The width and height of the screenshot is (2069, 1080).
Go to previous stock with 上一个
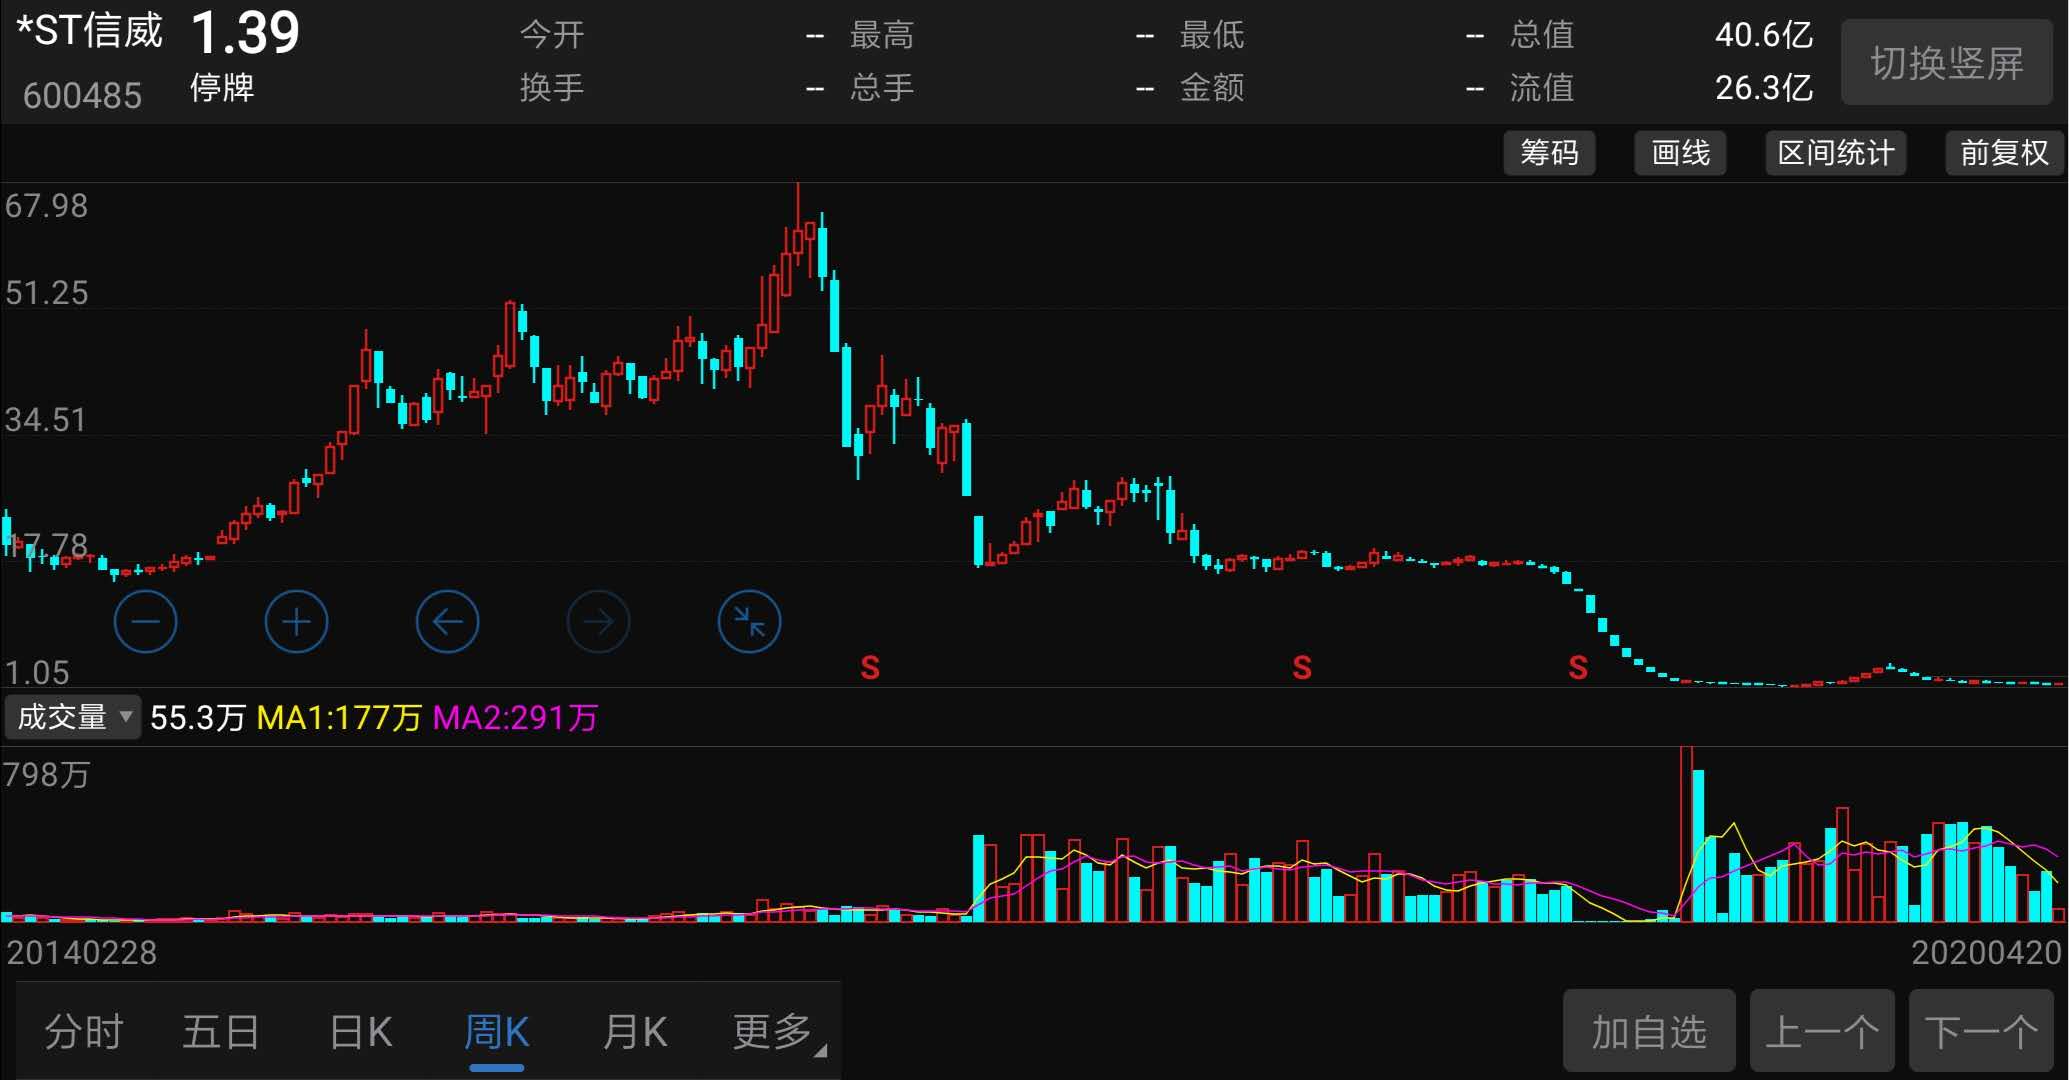(1822, 1031)
